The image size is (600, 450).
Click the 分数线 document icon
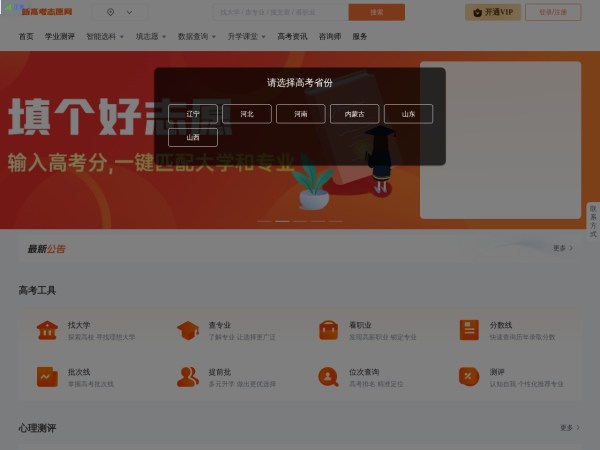point(469,330)
